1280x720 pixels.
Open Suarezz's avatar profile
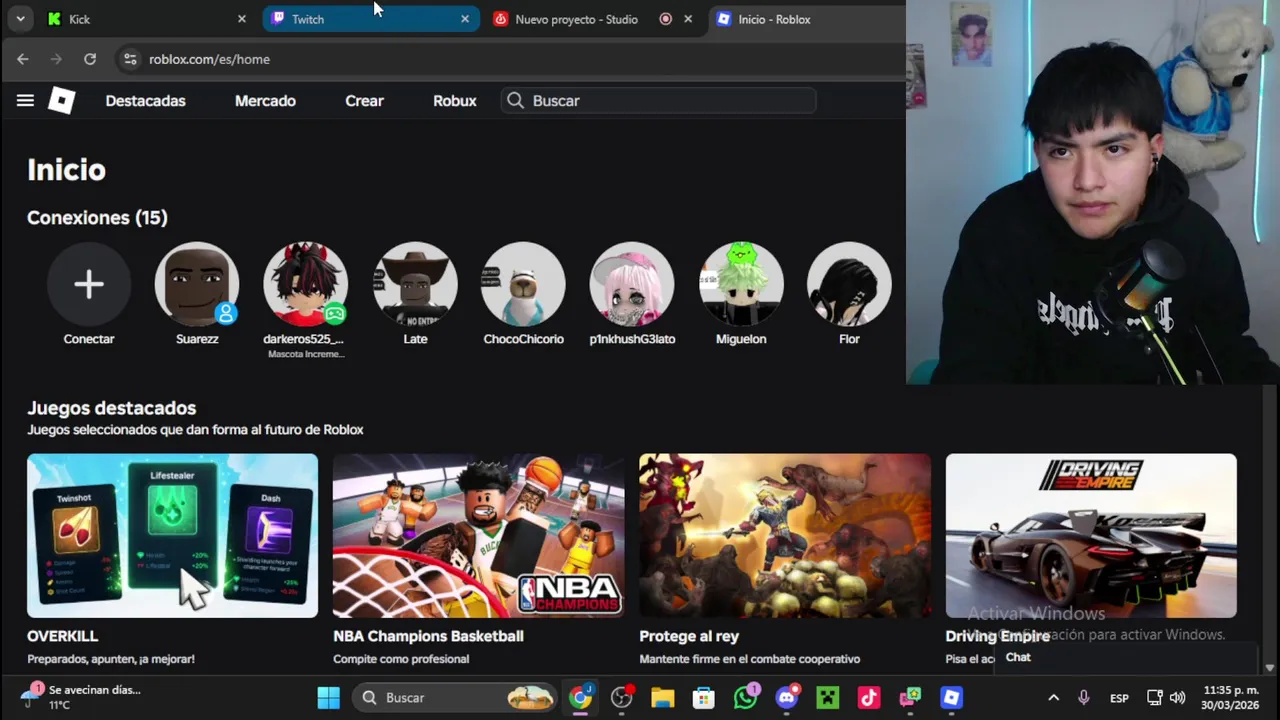[197, 284]
